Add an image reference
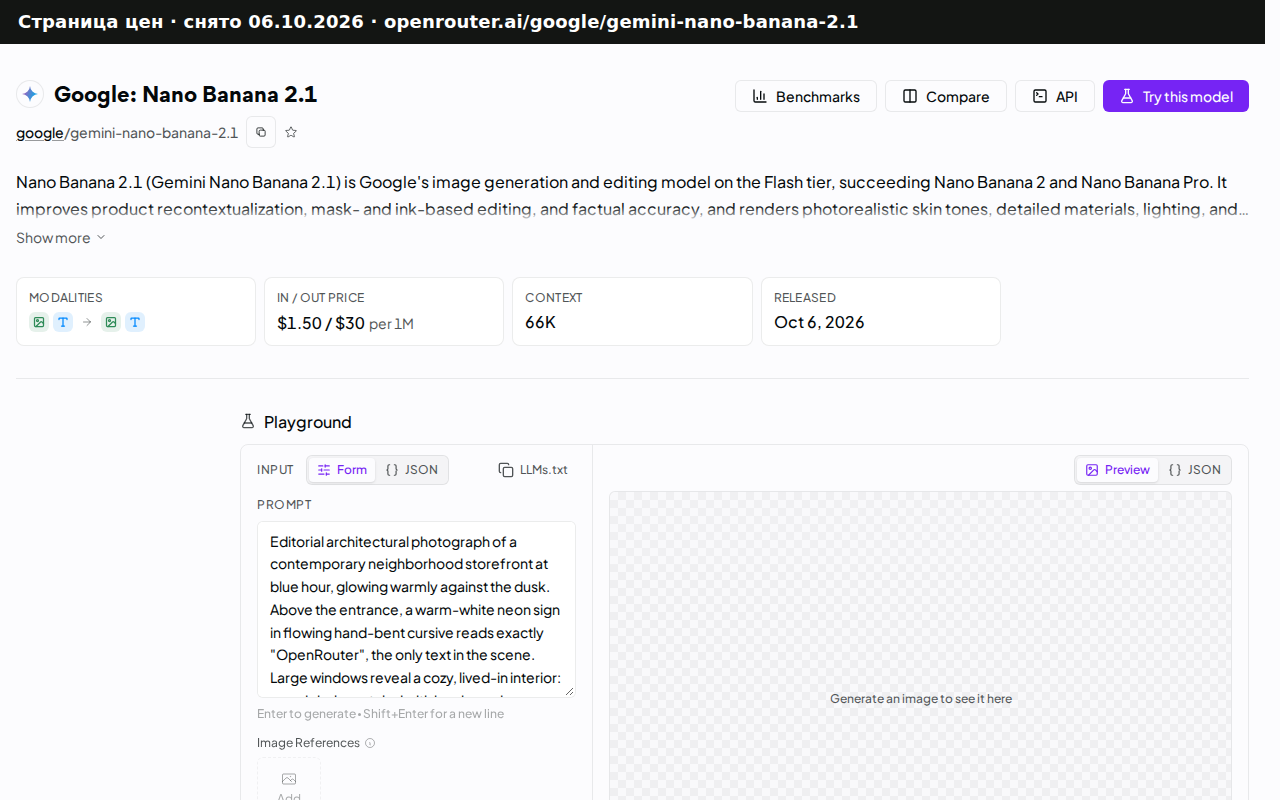 (289, 780)
